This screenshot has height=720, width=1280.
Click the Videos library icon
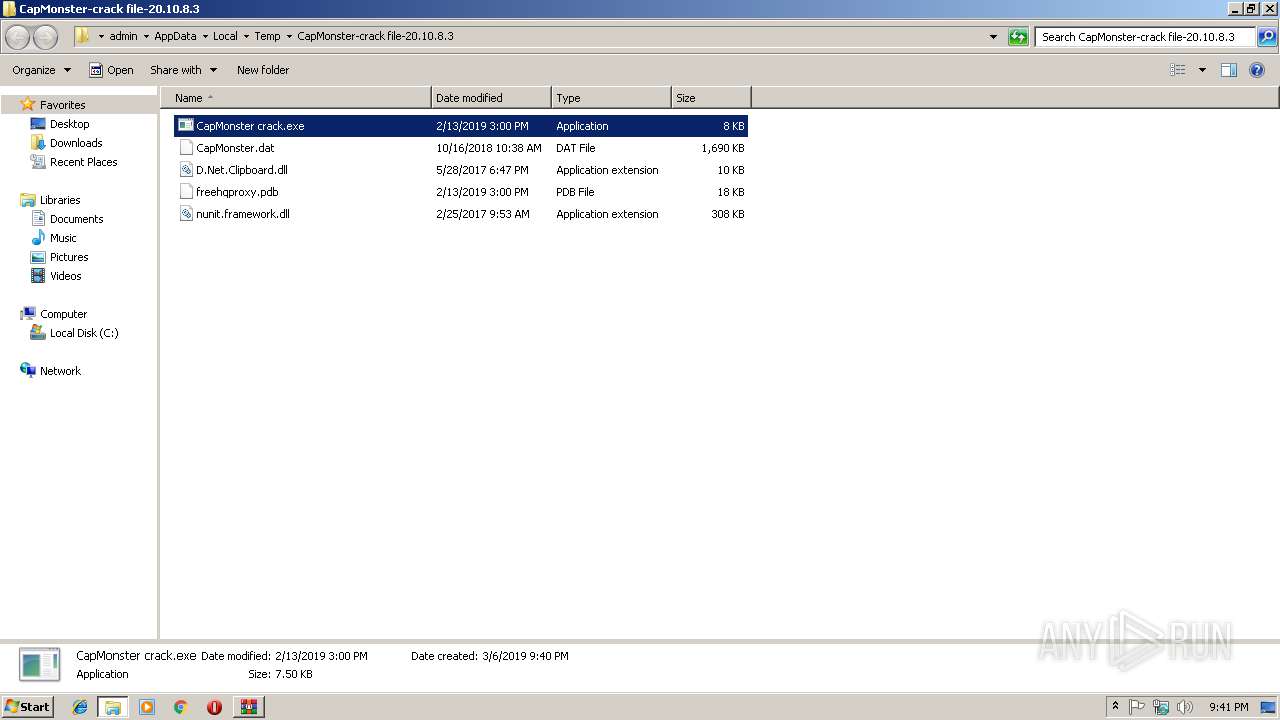(x=38, y=276)
